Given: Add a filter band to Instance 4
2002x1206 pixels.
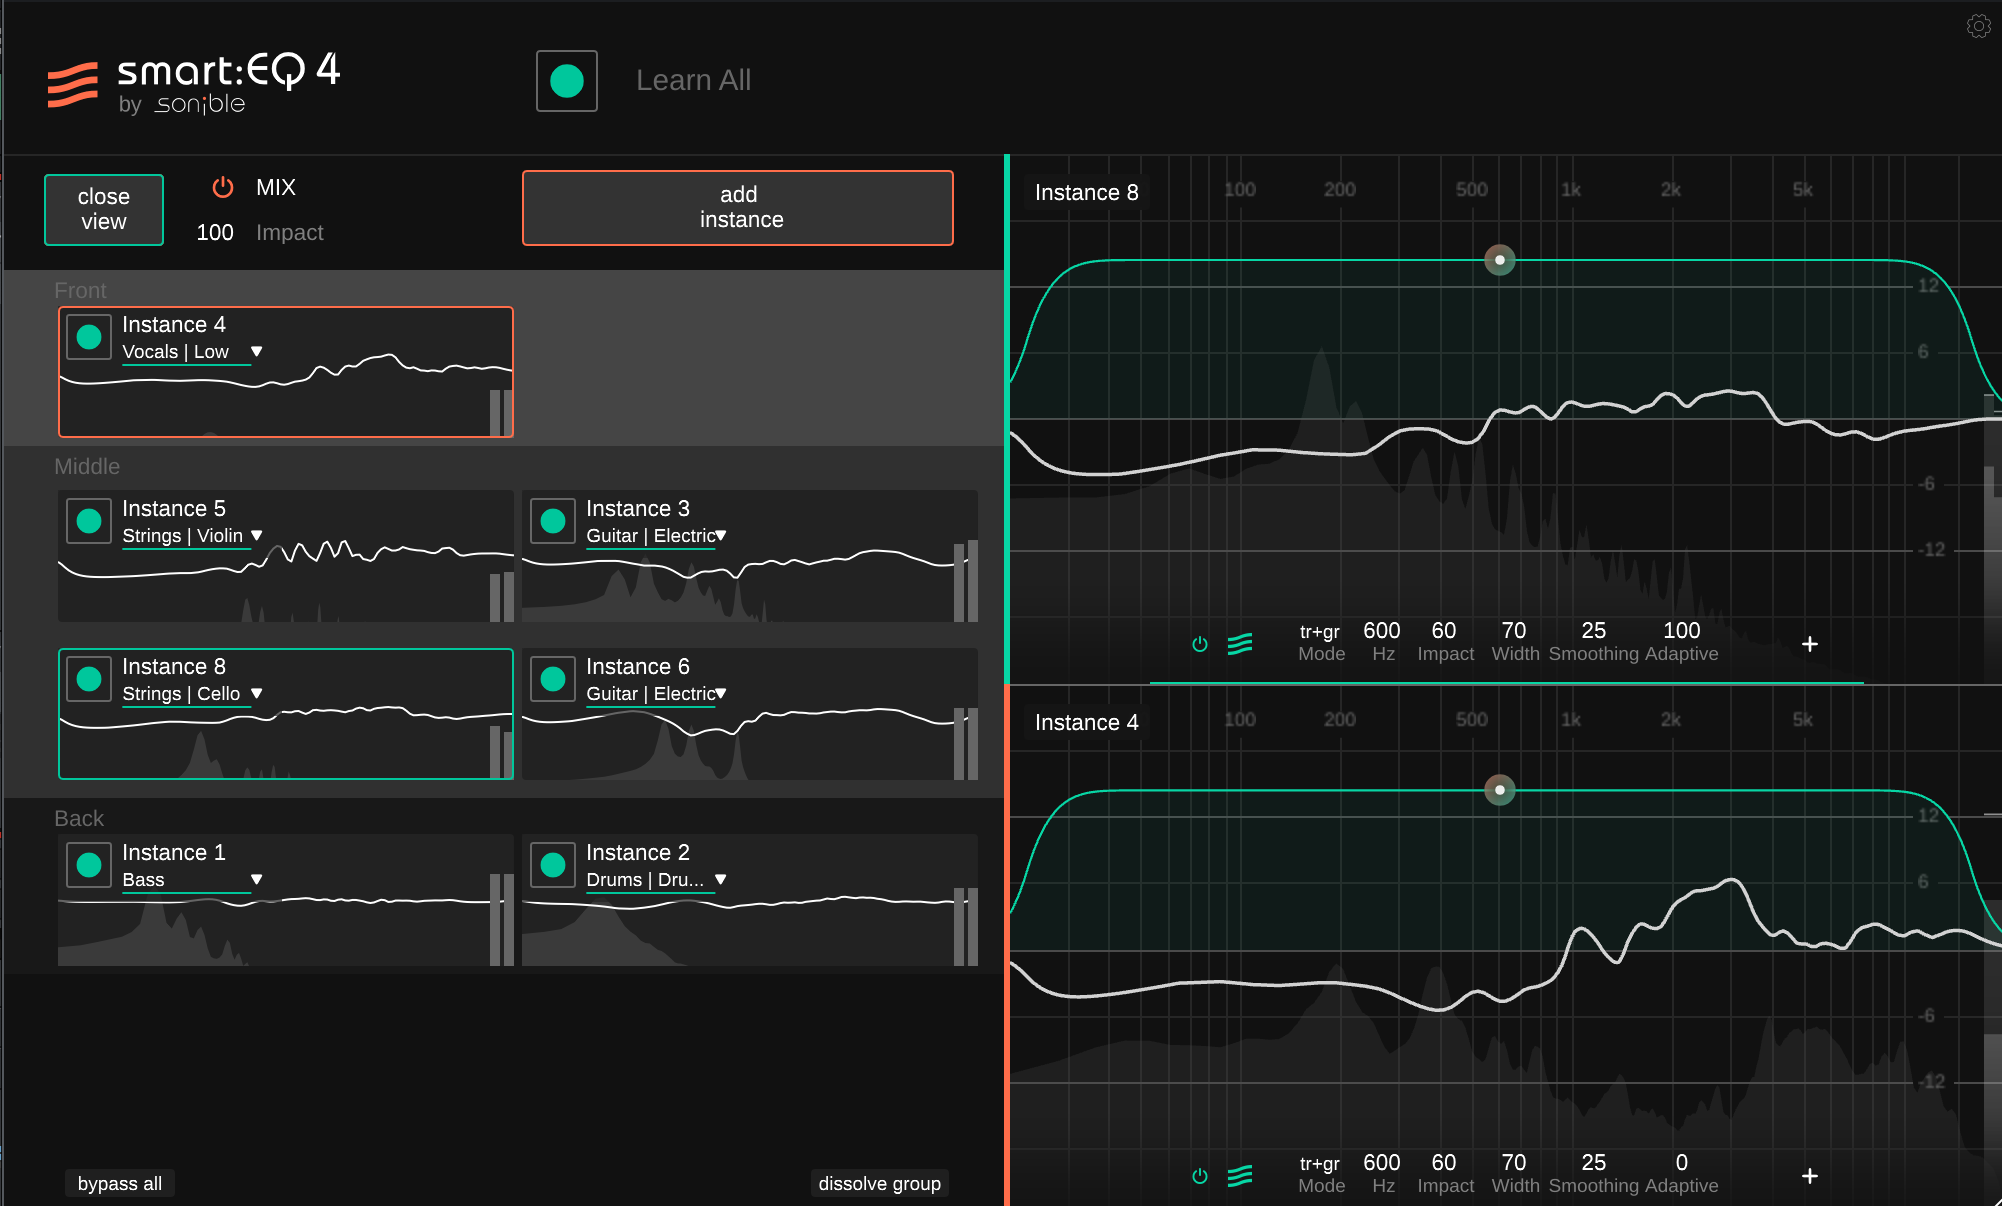Looking at the screenshot, I should (1810, 1176).
